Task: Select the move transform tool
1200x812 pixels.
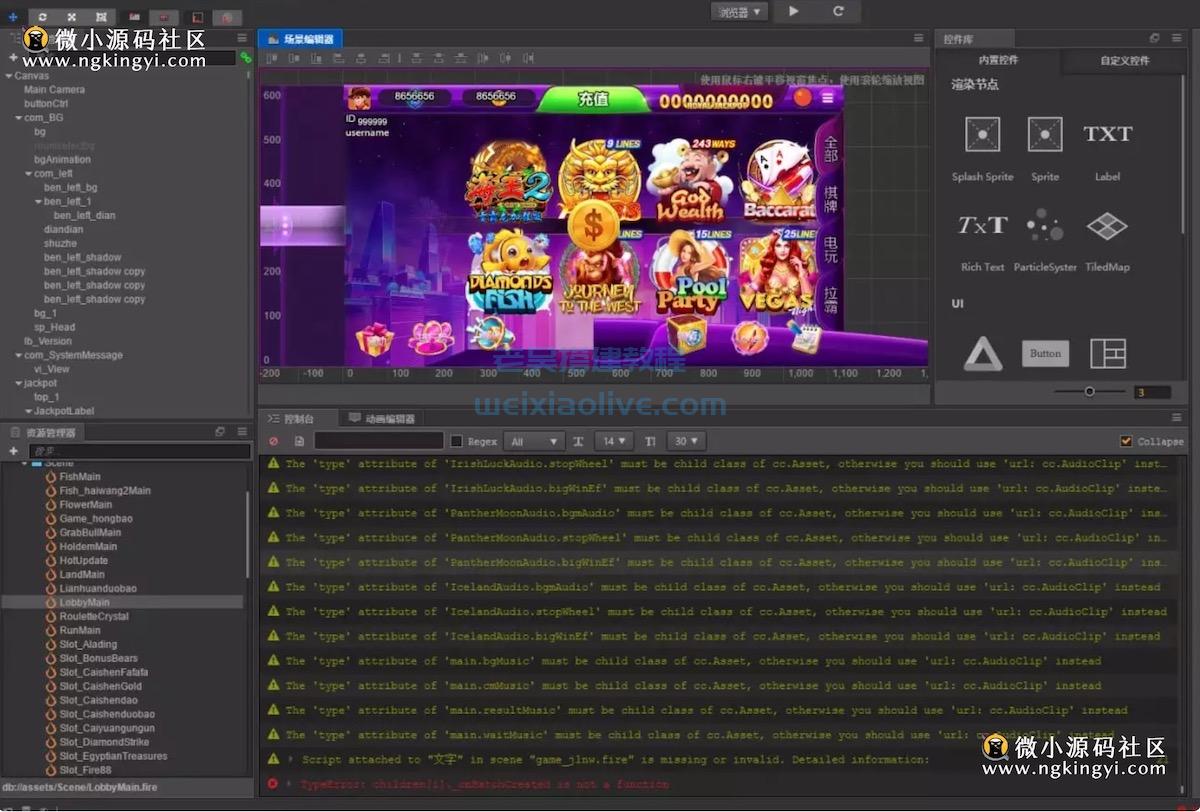Action: coord(13,17)
